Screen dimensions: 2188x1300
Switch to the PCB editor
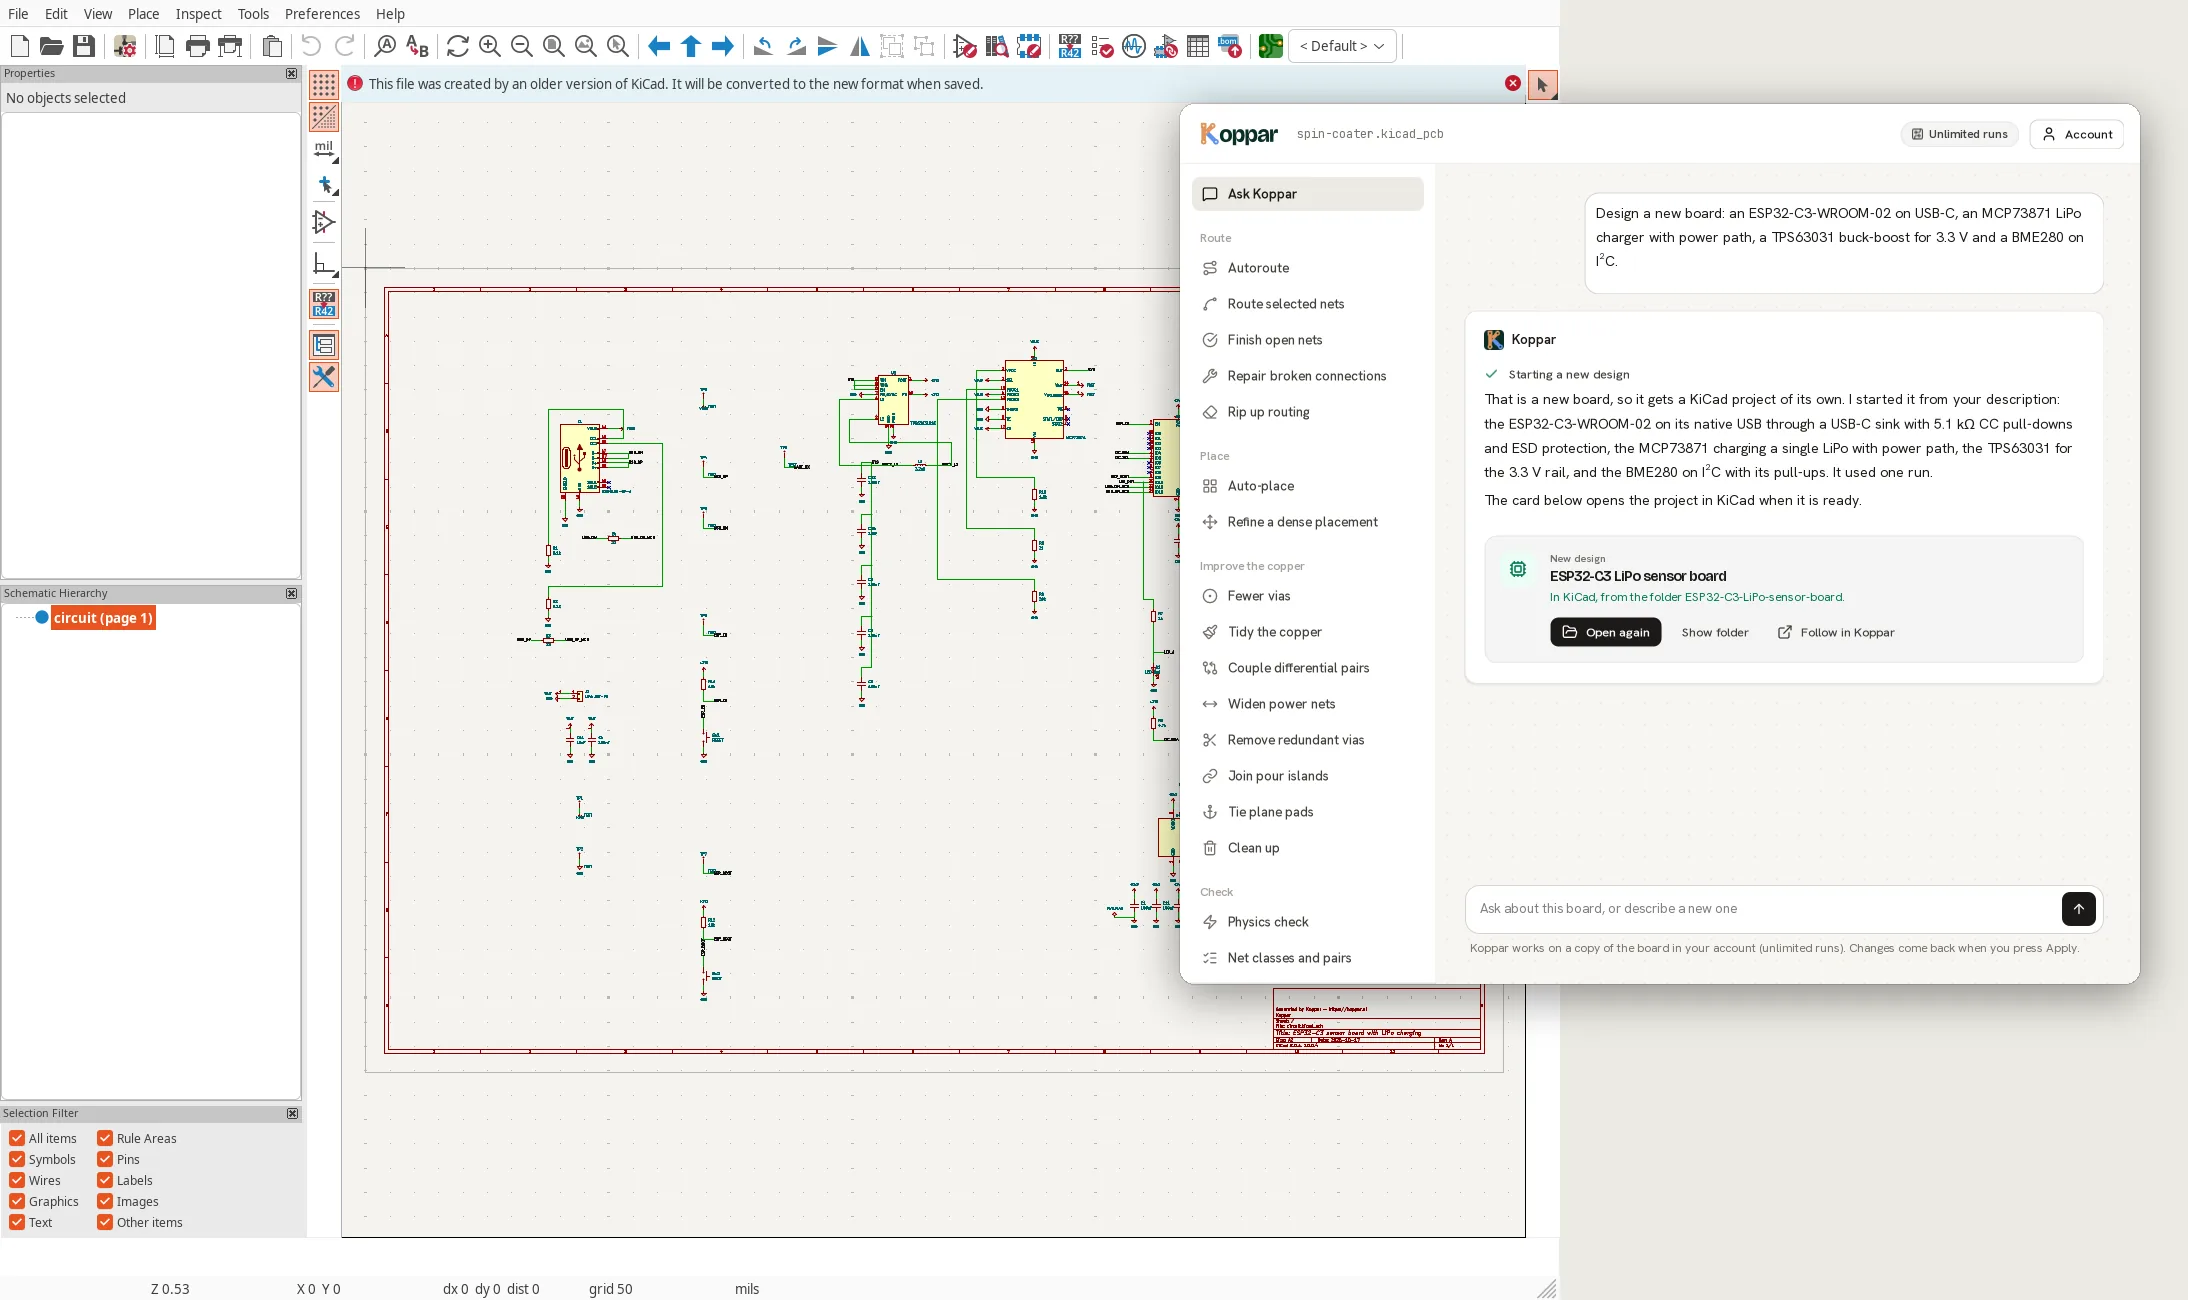(1270, 46)
